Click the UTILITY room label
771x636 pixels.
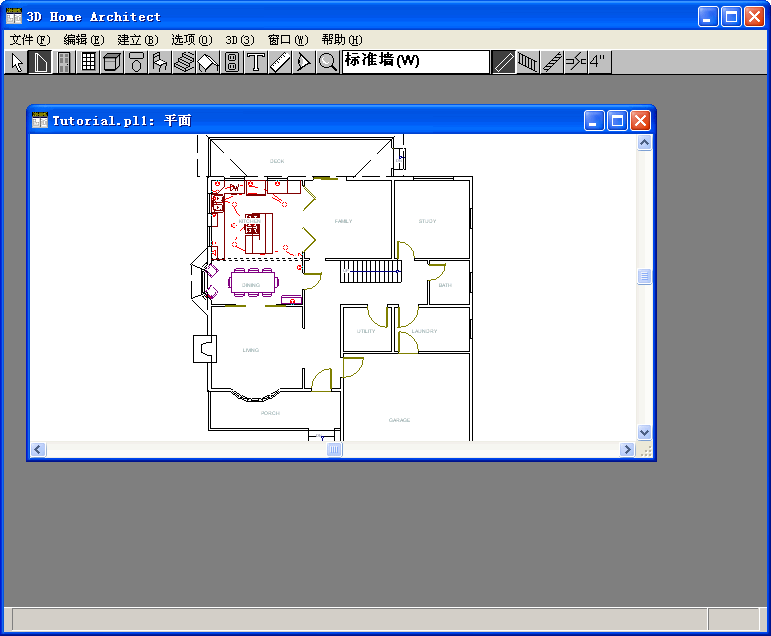click(x=366, y=332)
